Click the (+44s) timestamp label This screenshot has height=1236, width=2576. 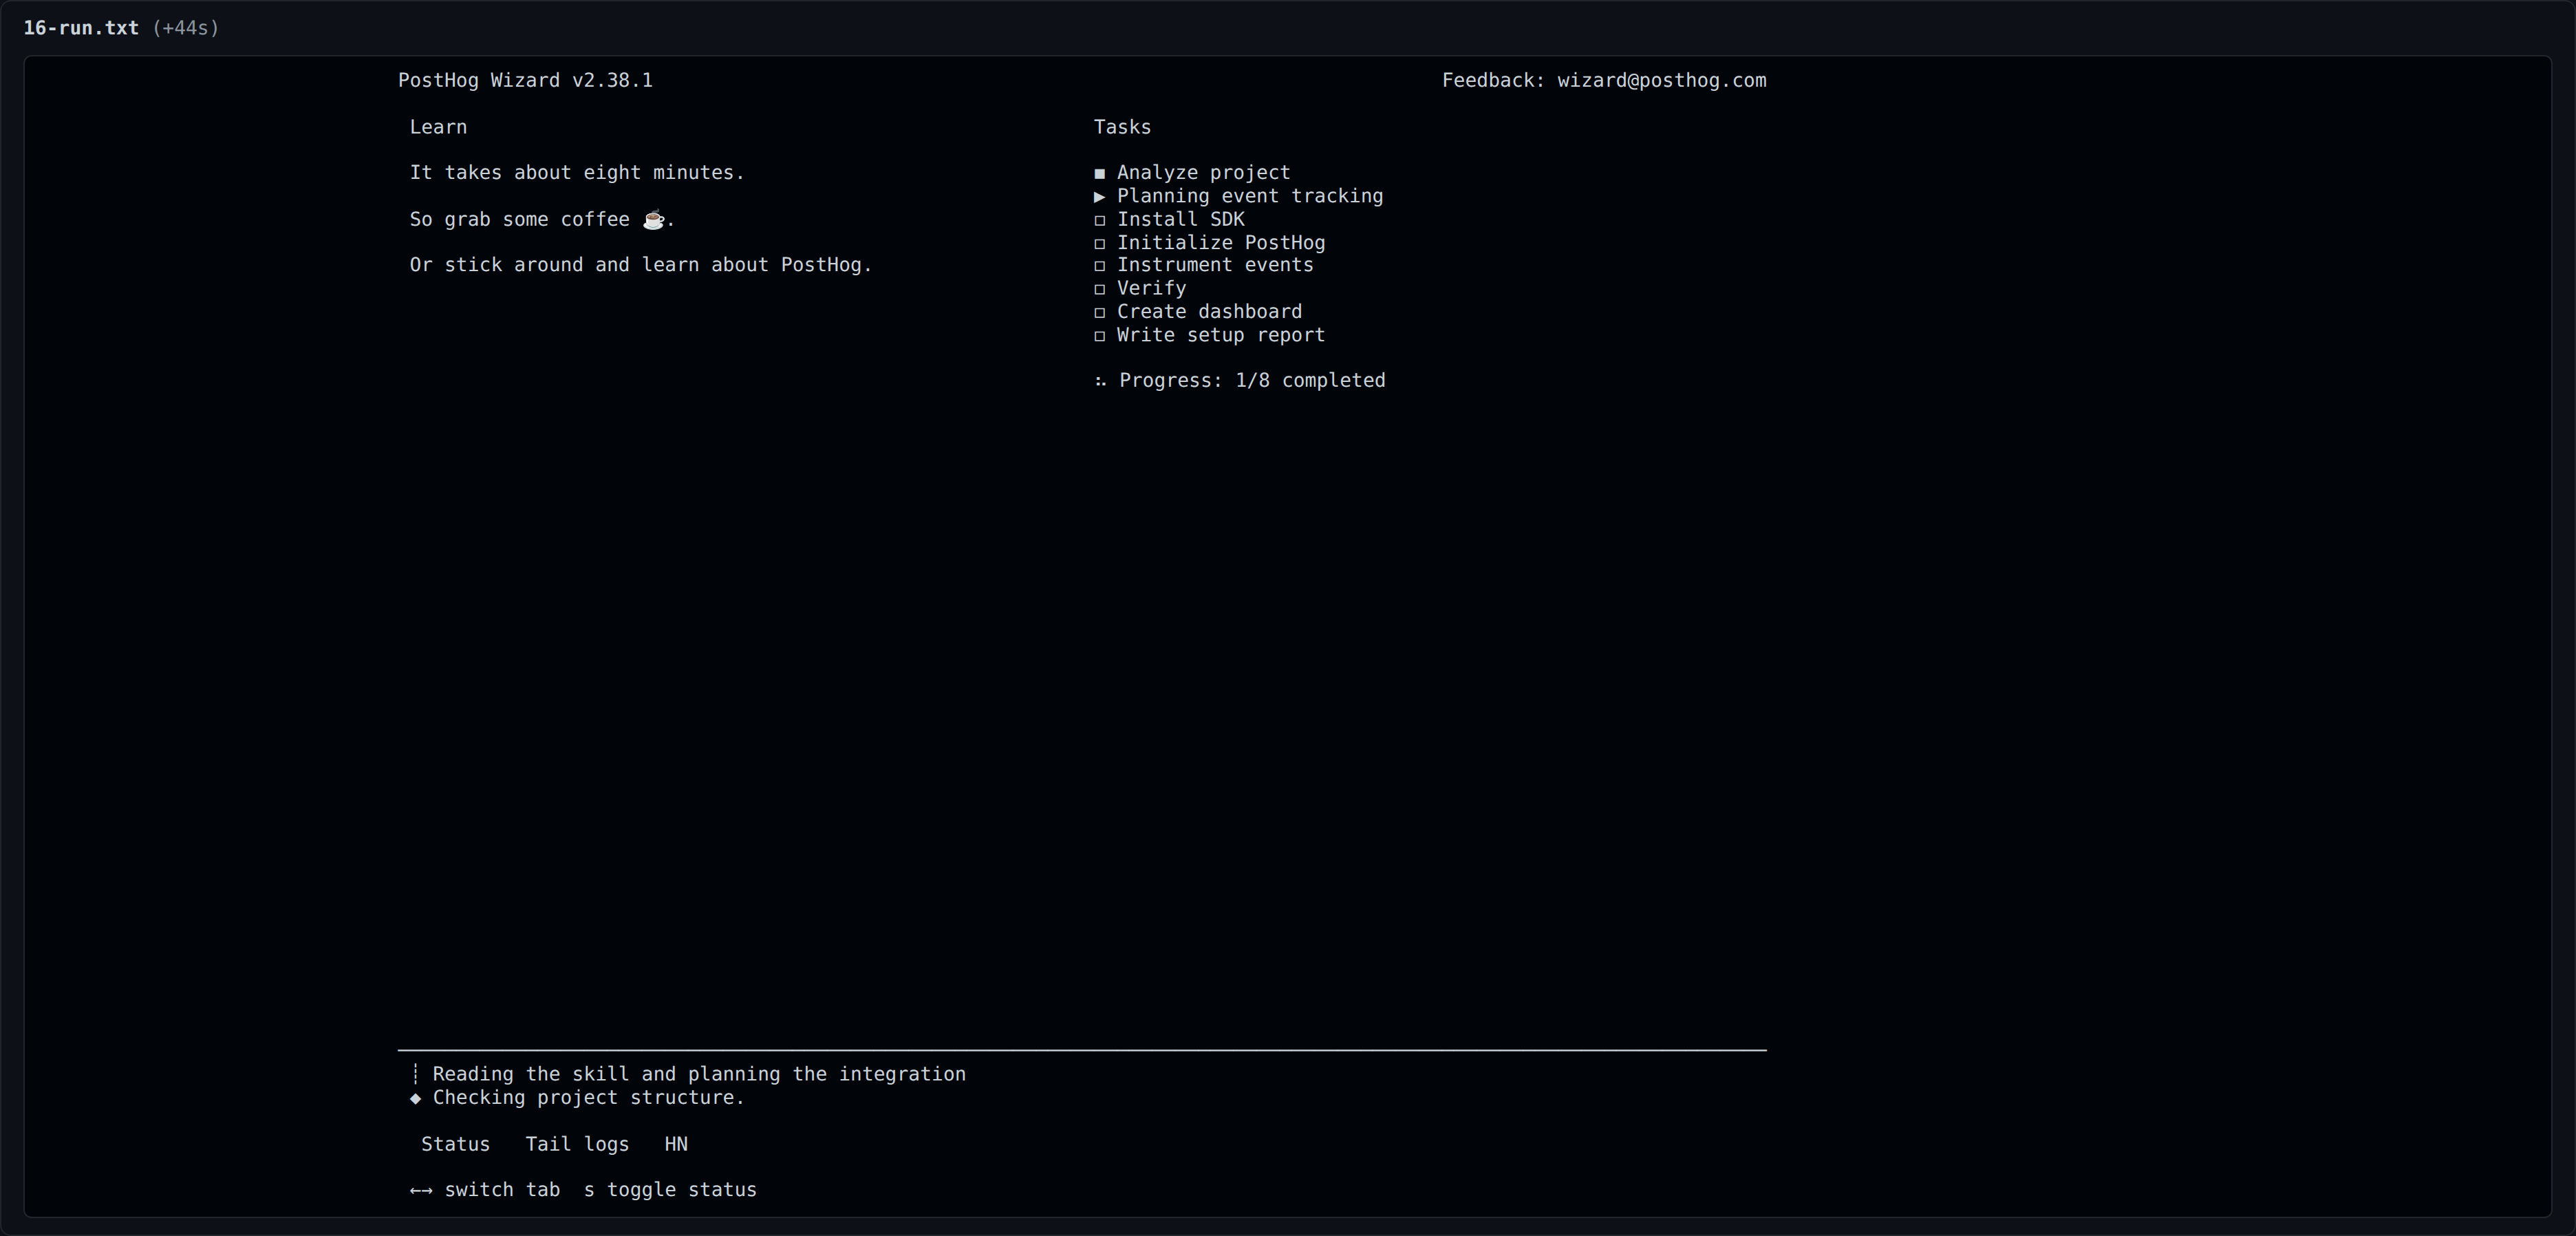[185, 28]
